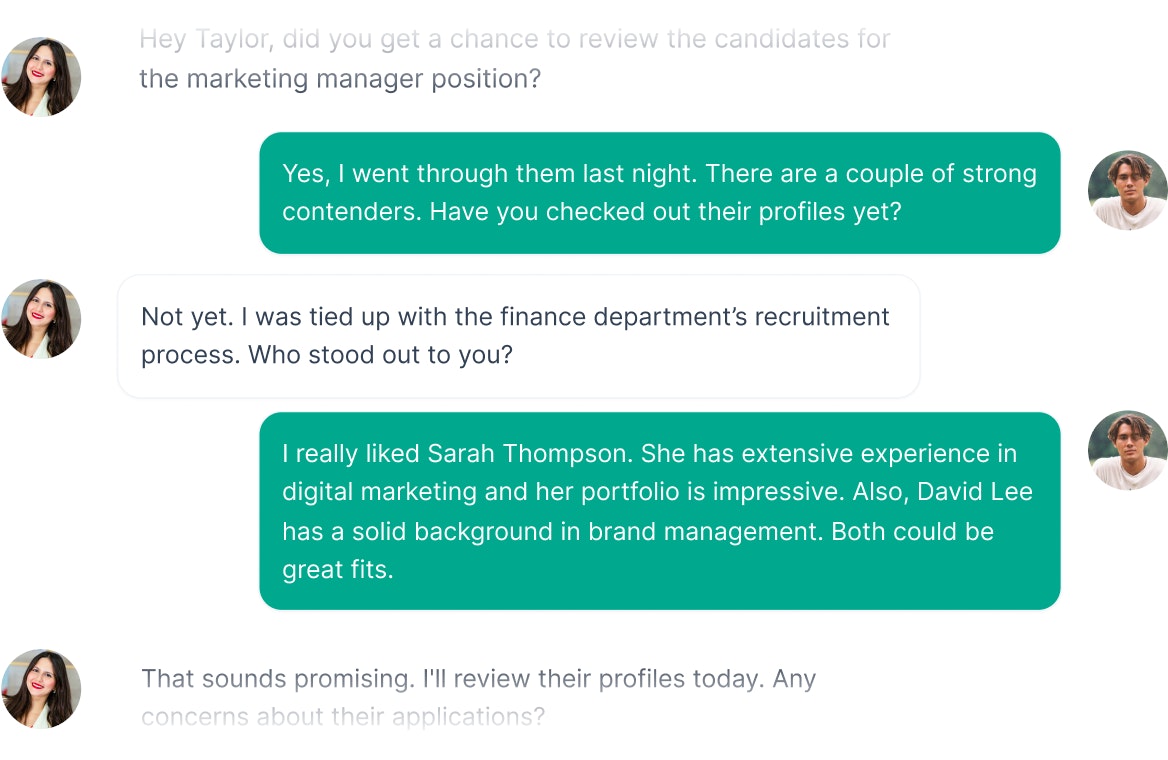The width and height of the screenshot is (1168, 760).
Task: Click the name 'David Lee' in the green message
Action: click(x=974, y=492)
